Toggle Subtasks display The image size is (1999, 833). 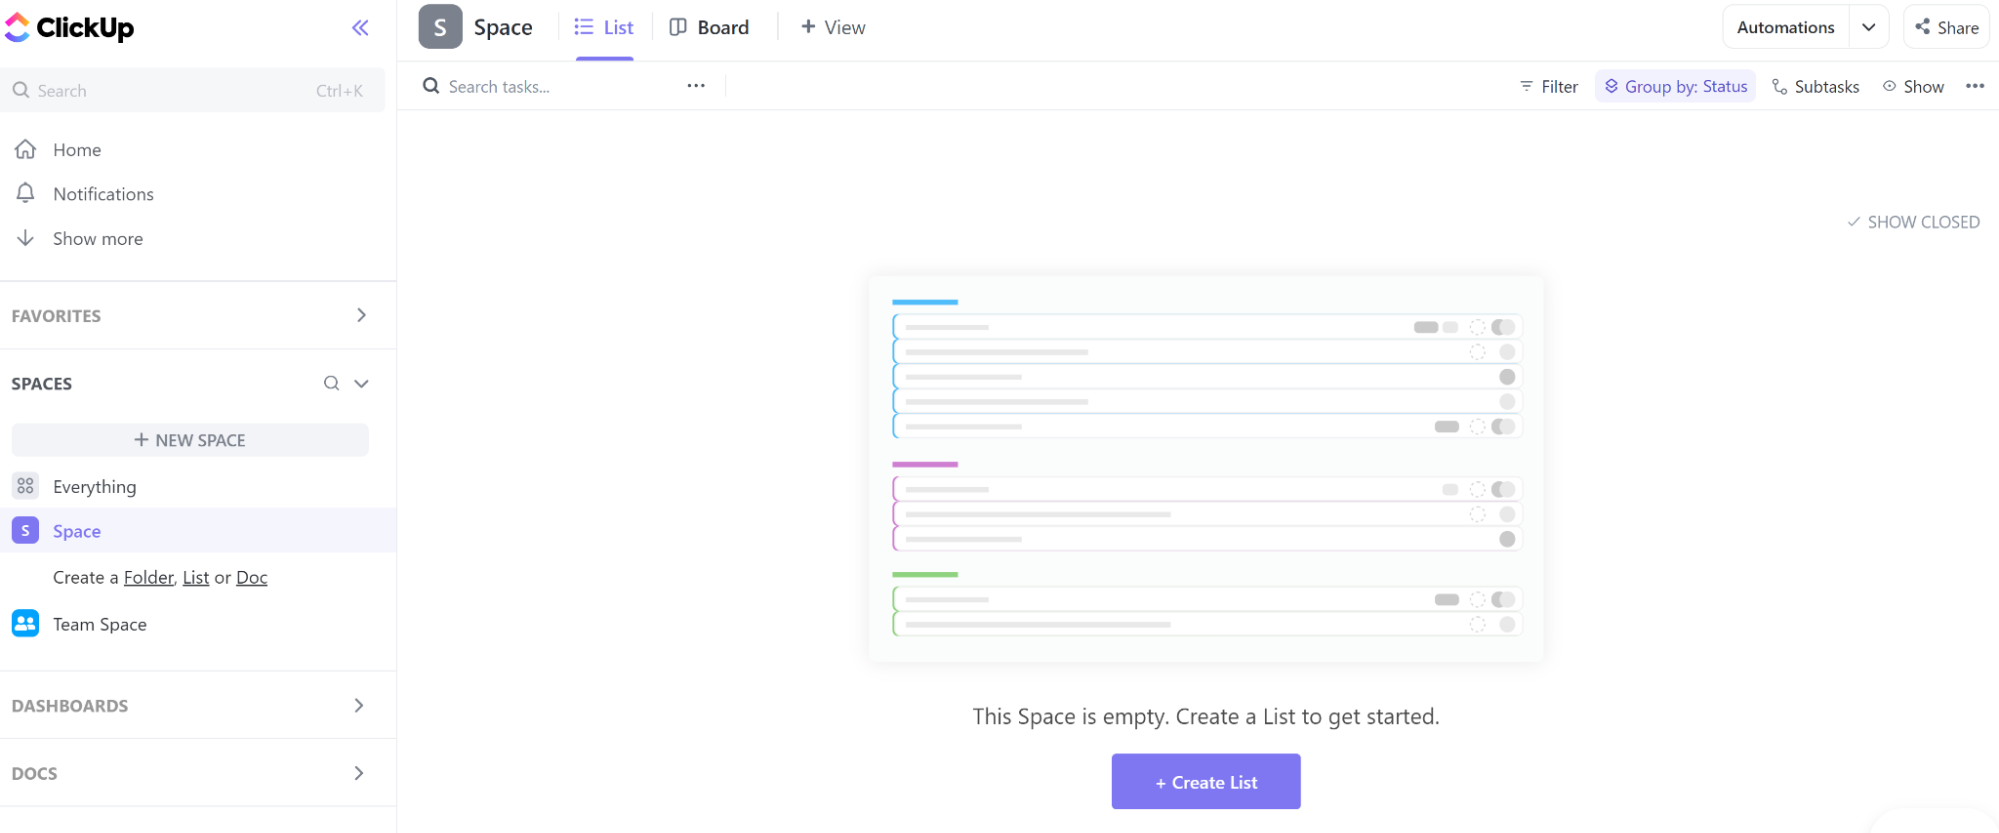click(x=1815, y=87)
